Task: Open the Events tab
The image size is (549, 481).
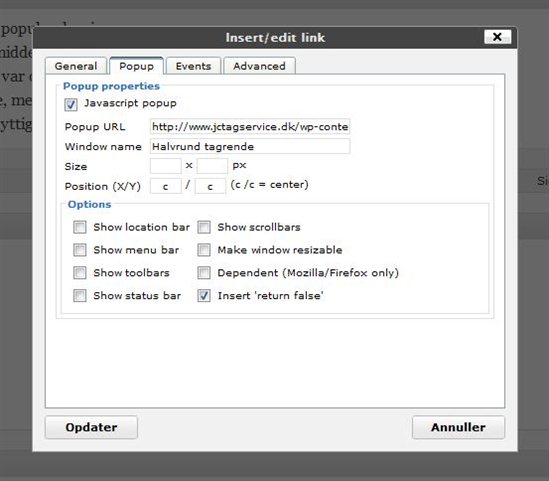Action: pyautogui.click(x=193, y=66)
